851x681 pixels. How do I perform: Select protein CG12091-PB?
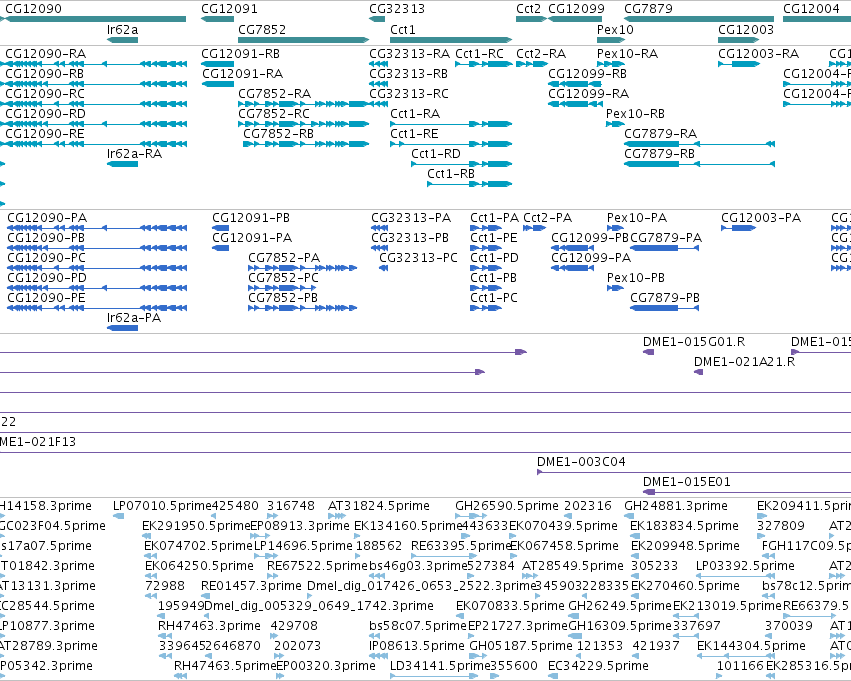(251, 218)
